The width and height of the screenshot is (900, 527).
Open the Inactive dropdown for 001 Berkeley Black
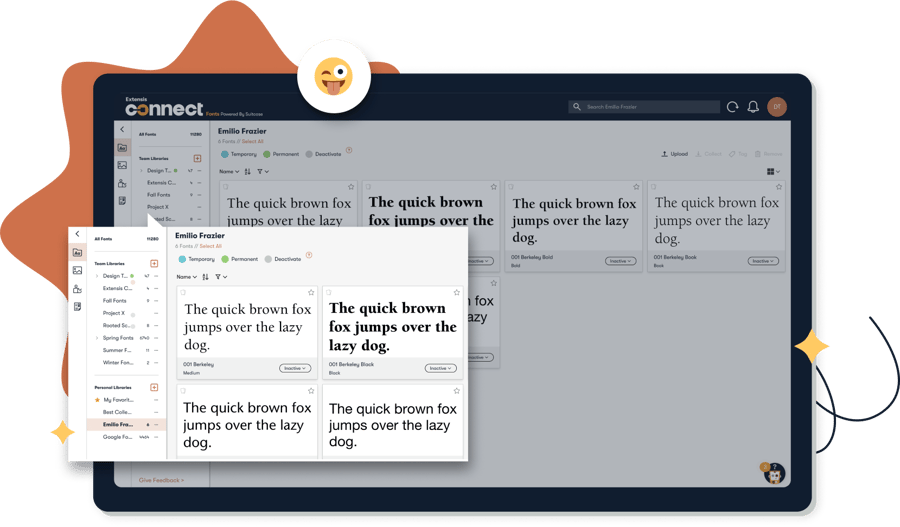441,368
